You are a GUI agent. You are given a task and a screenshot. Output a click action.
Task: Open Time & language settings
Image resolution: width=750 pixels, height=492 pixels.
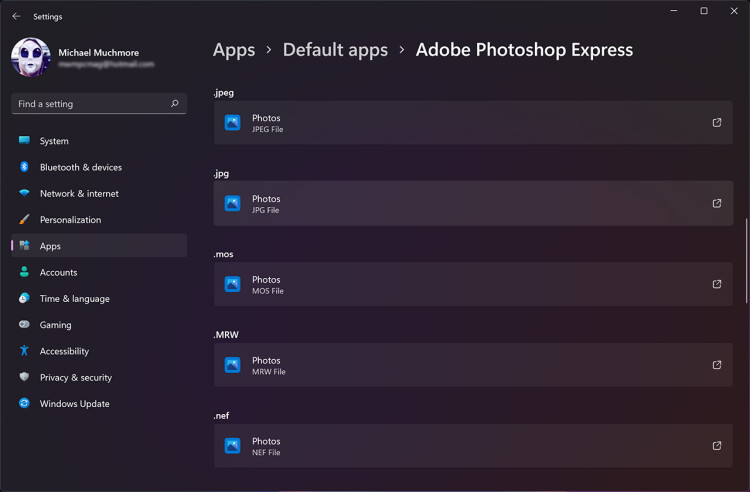click(74, 299)
